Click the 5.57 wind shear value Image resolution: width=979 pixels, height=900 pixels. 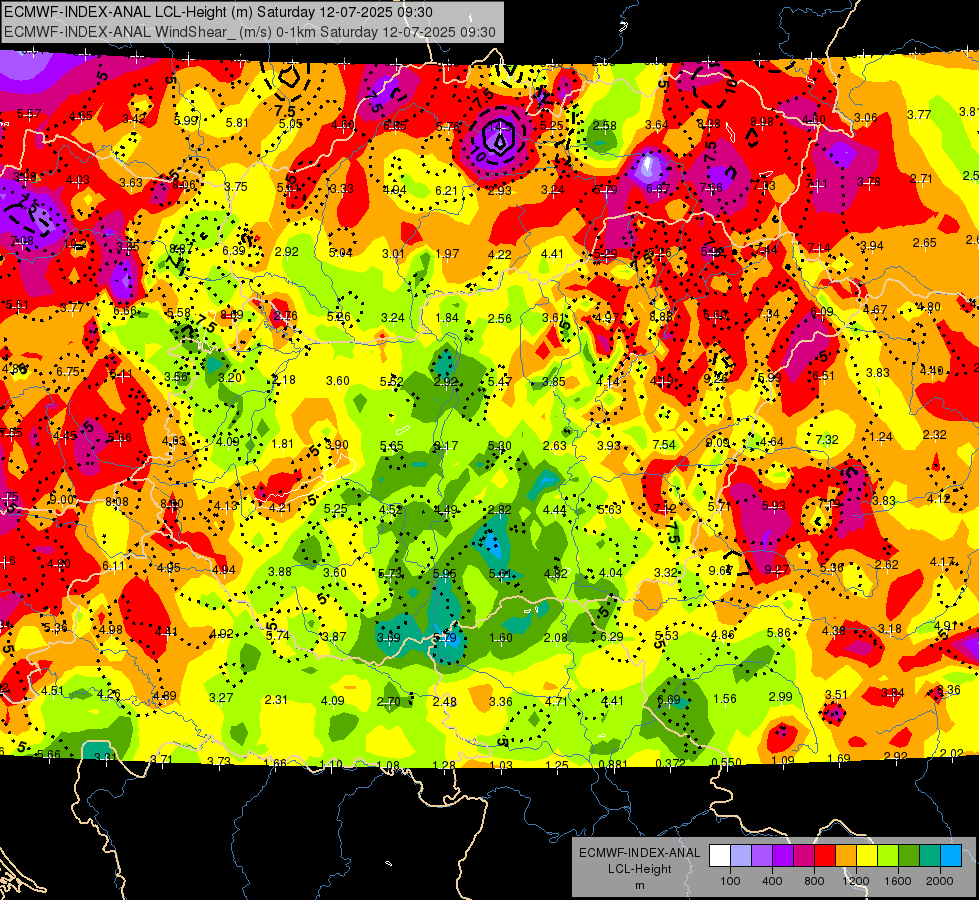point(29,114)
